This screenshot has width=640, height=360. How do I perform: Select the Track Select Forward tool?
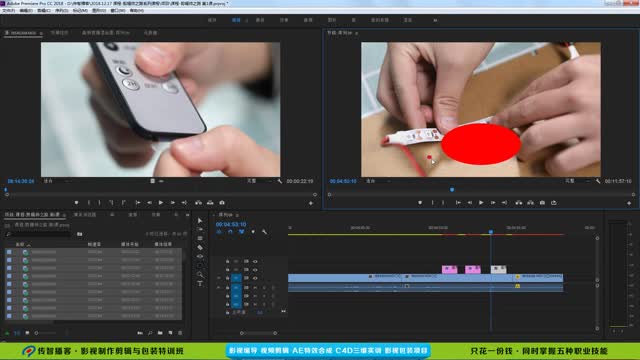click(x=200, y=229)
